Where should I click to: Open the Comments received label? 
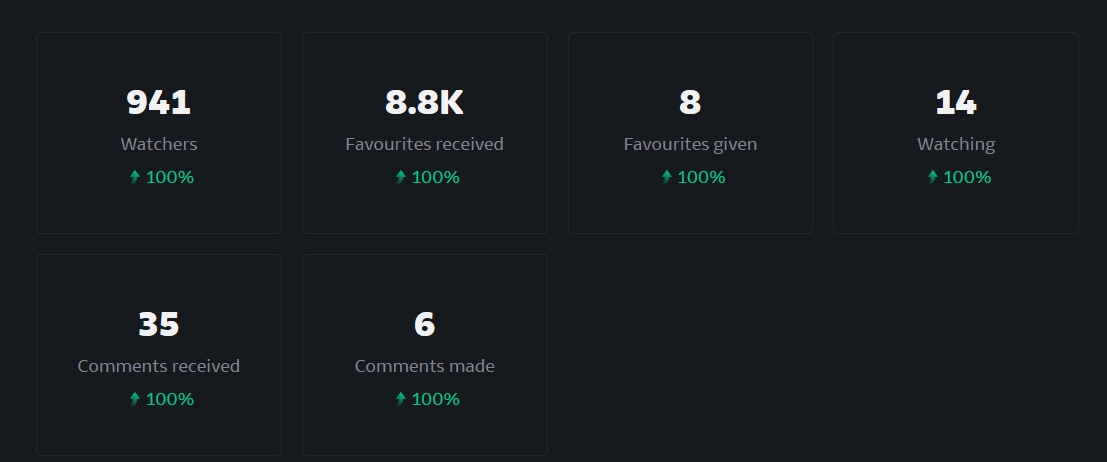pos(159,366)
